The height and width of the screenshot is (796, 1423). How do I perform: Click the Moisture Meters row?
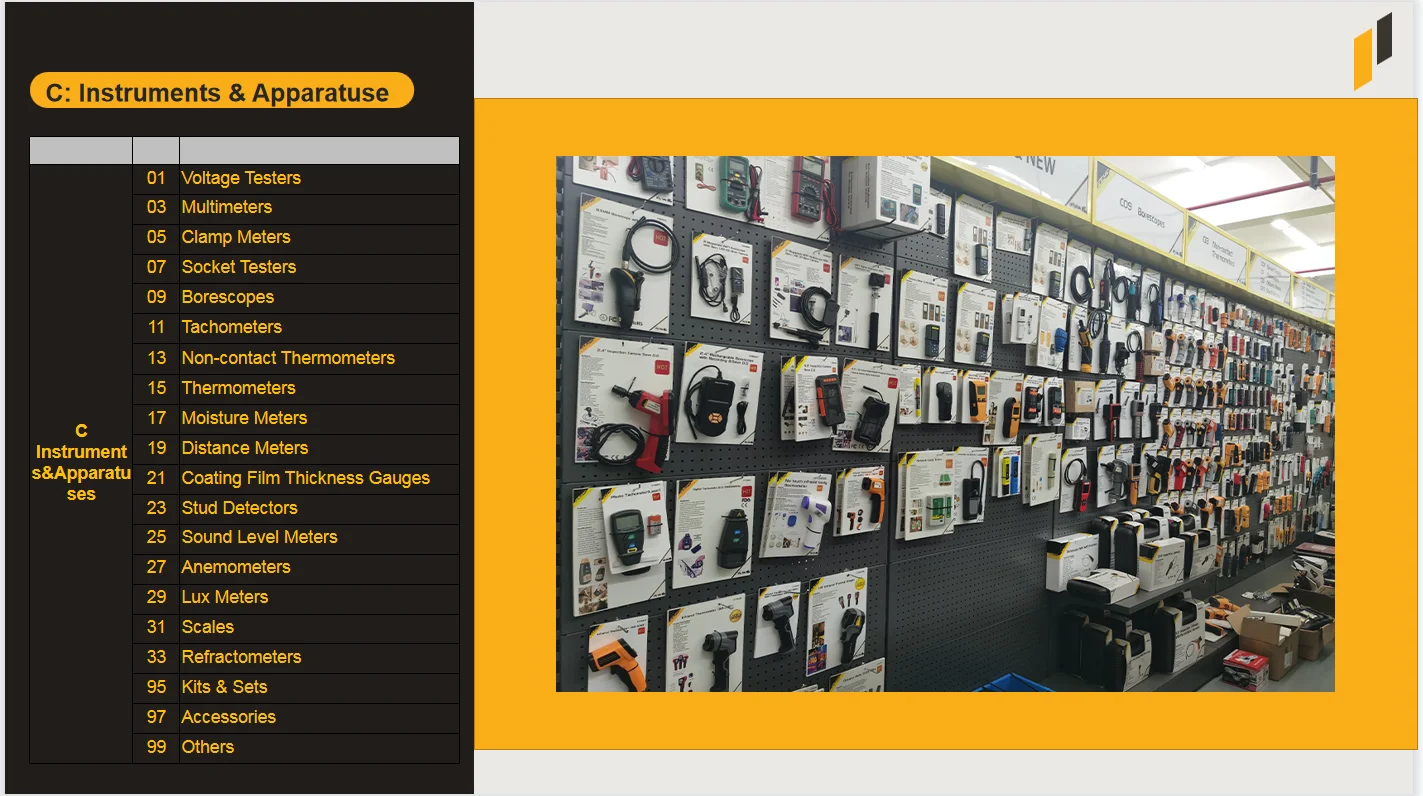coord(244,418)
